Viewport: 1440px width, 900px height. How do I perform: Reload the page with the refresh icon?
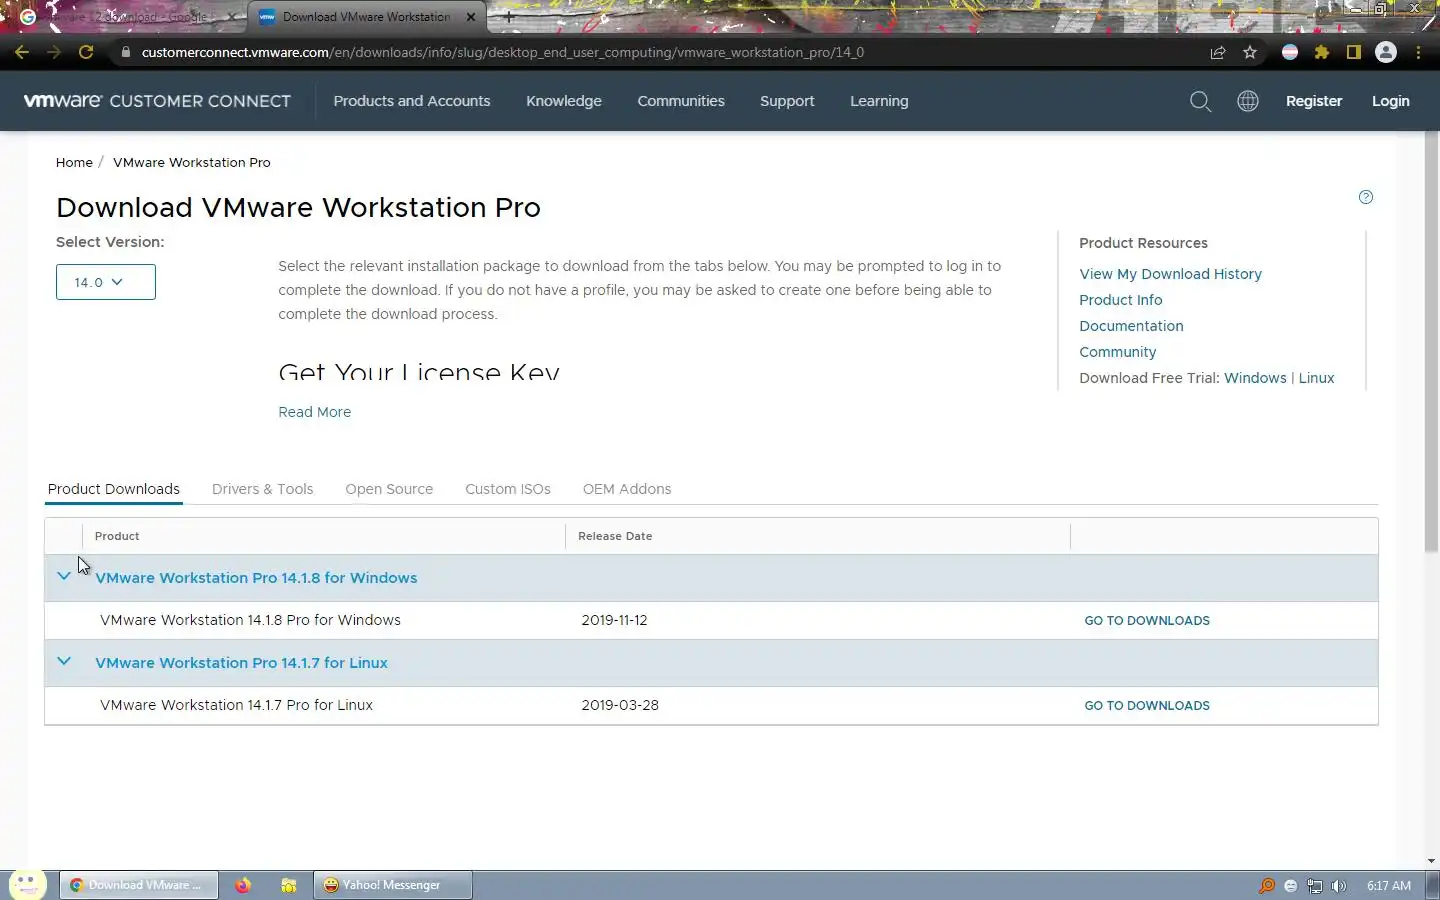pyautogui.click(x=86, y=52)
